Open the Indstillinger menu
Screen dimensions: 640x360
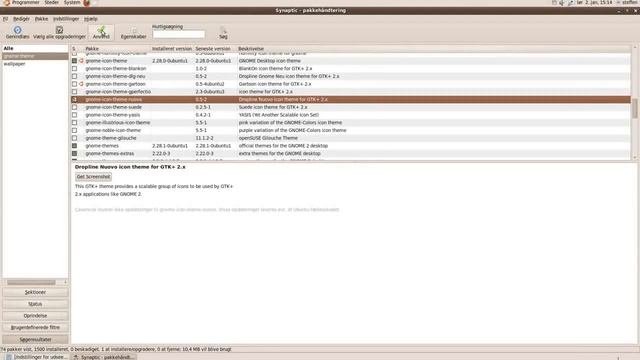(66, 19)
